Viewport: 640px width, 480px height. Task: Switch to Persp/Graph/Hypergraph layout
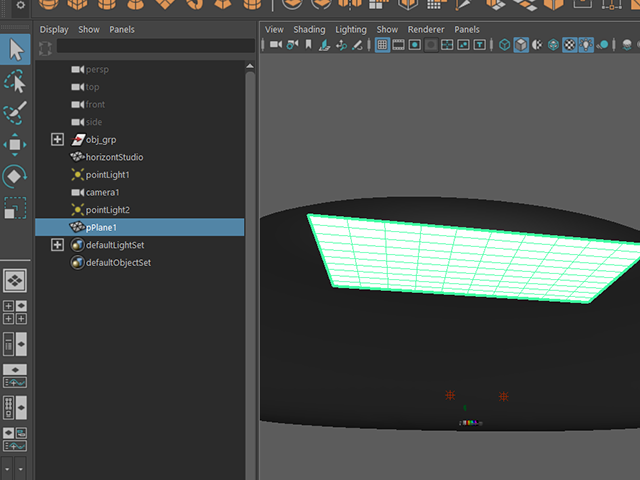coord(15,439)
